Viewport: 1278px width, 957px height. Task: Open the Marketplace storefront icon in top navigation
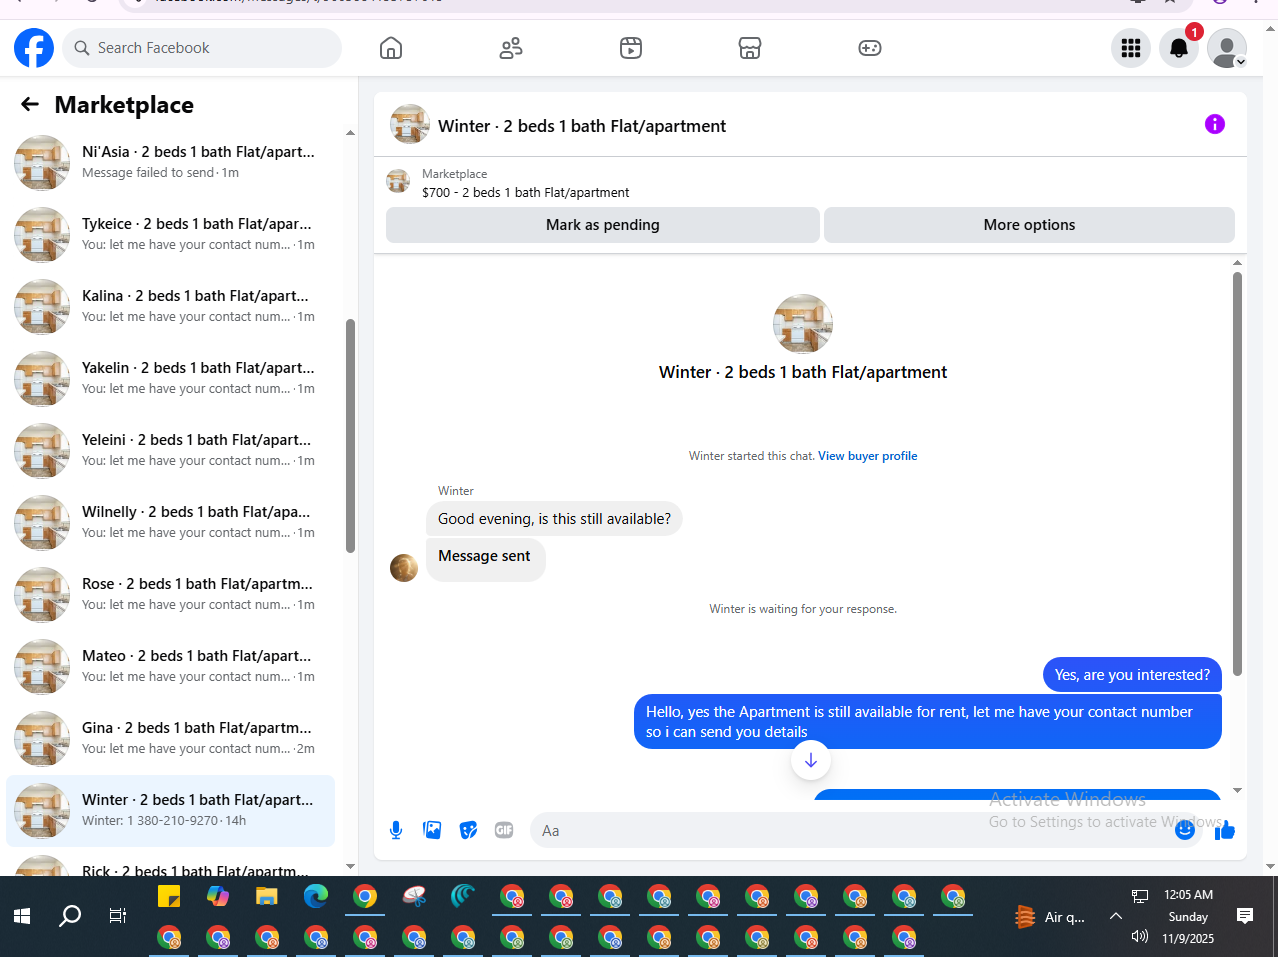[750, 48]
